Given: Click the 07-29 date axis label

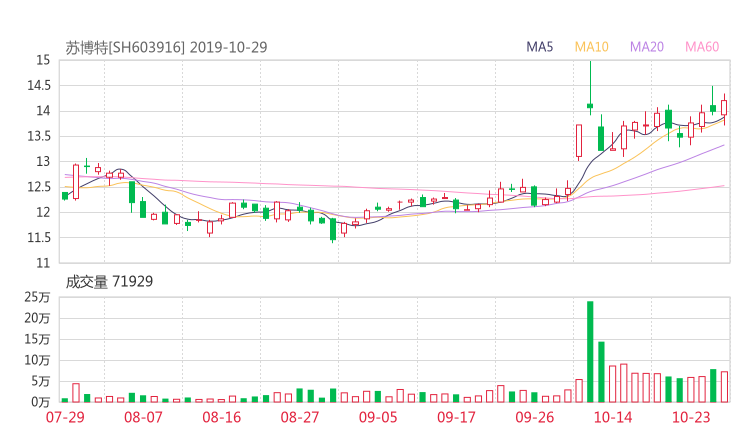Looking at the screenshot, I should pos(65,417).
